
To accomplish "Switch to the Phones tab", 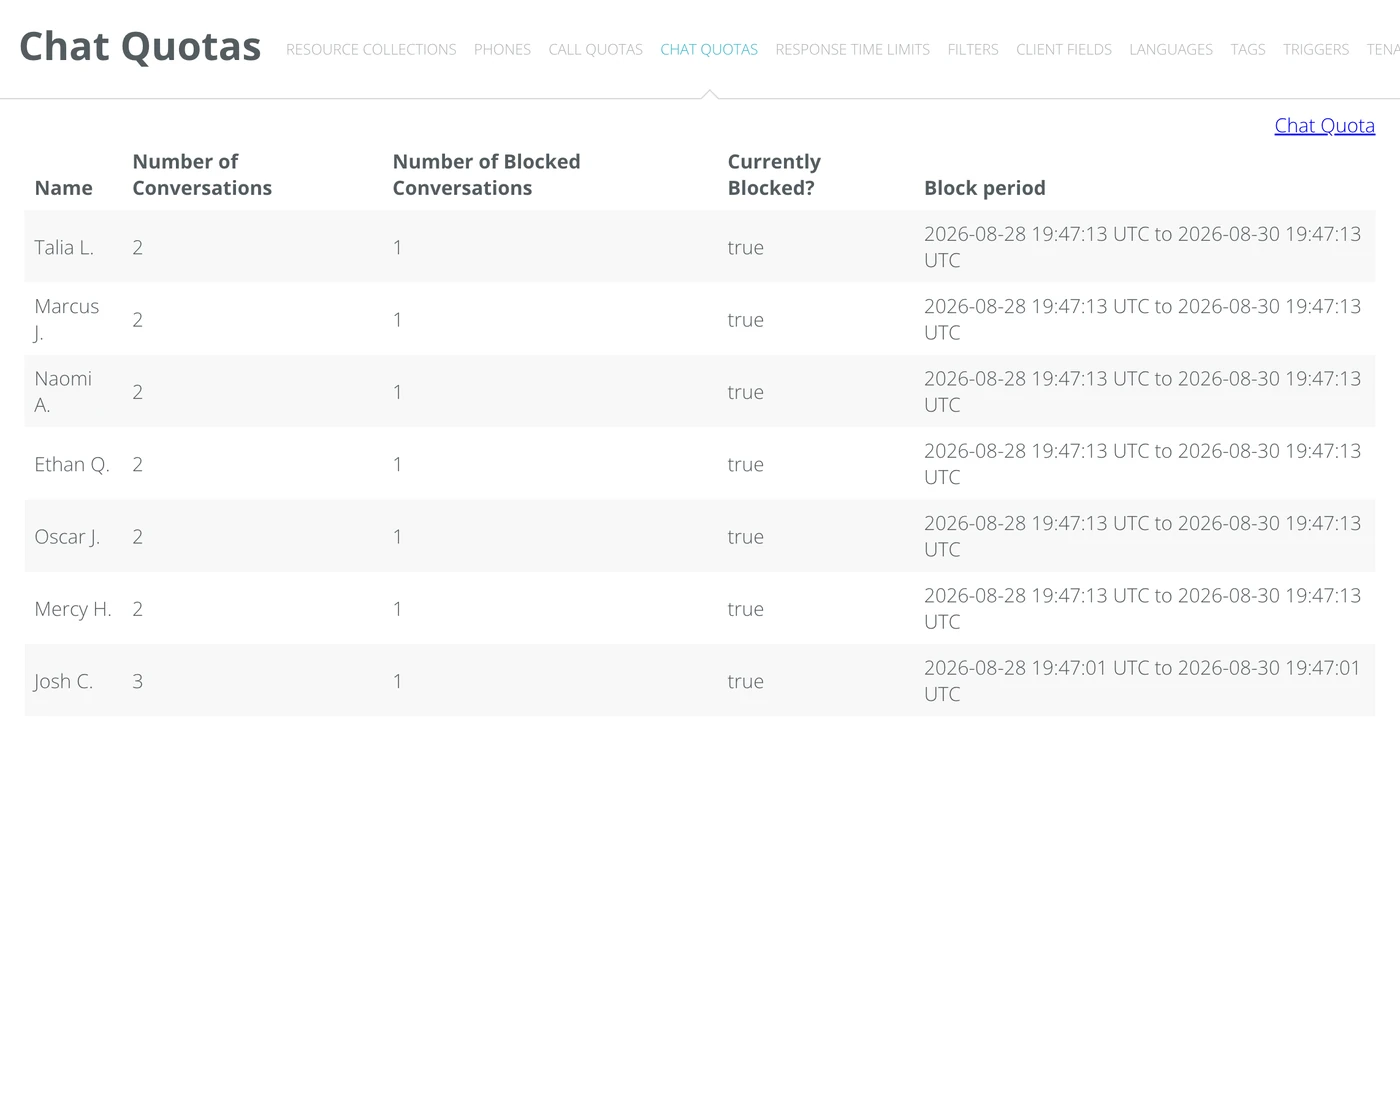I will pos(502,49).
